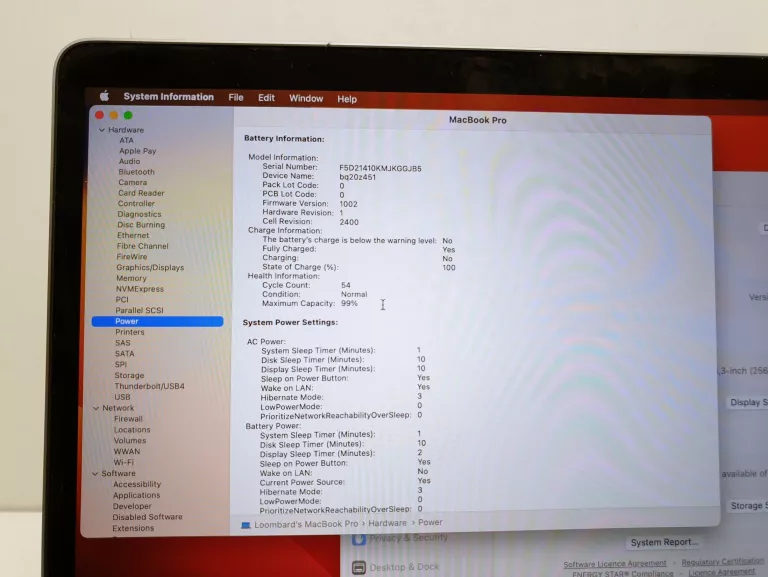
Task: Open the Window menu
Action: (306, 98)
